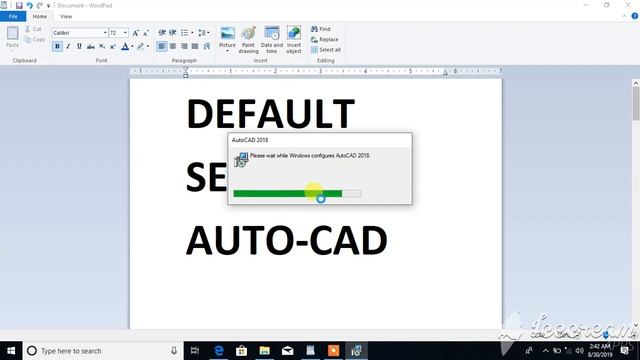Toggle bold formatting
The width and height of the screenshot is (640, 360).
pos(57,47)
